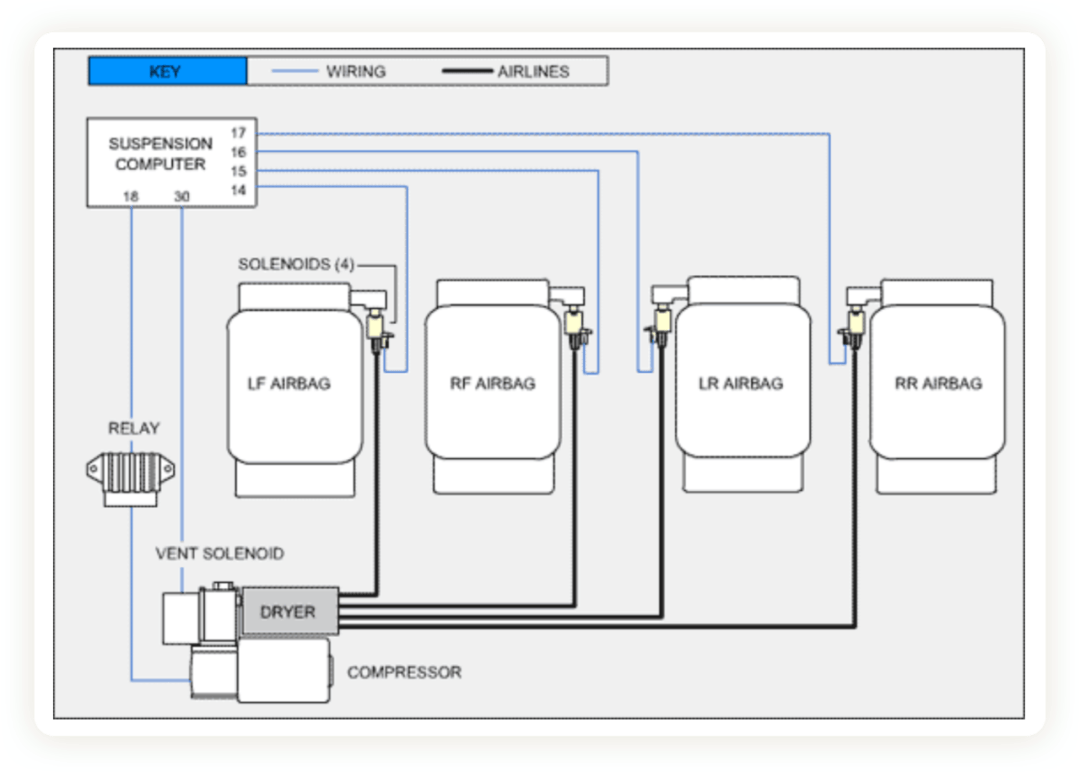Click pin 18 on the suspension computer
Viewport: 1080px width, 772px height.
pos(131,197)
